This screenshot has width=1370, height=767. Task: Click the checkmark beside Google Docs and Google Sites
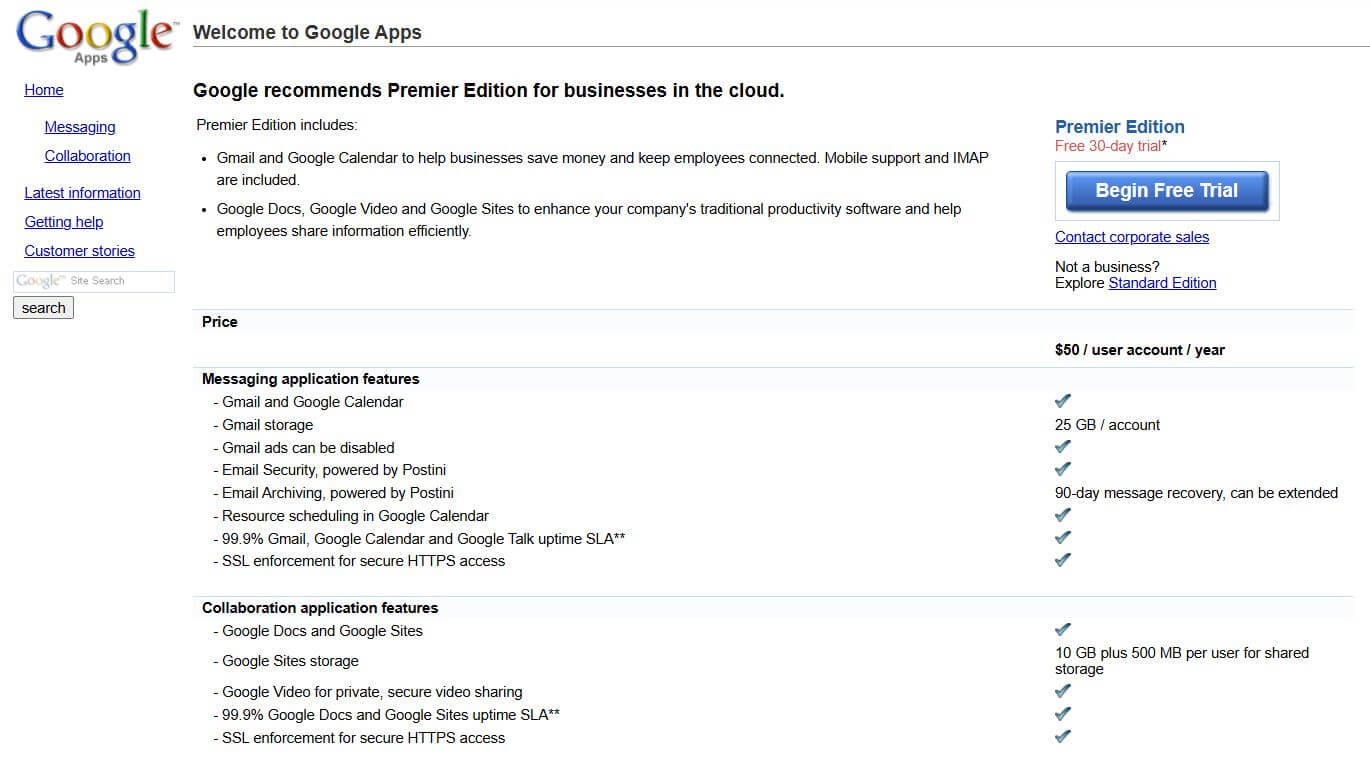click(x=1062, y=629)
